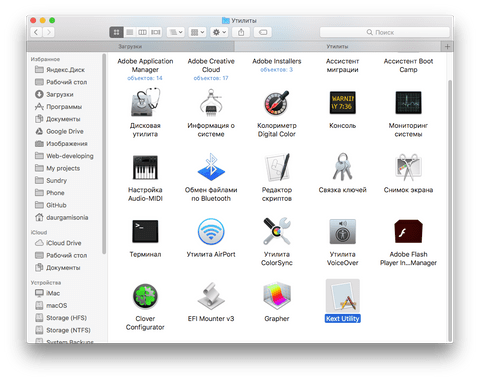Switch to icon view mode
Image resolution: width=480 pixels, height=381 pixels.
coord(116,32)
